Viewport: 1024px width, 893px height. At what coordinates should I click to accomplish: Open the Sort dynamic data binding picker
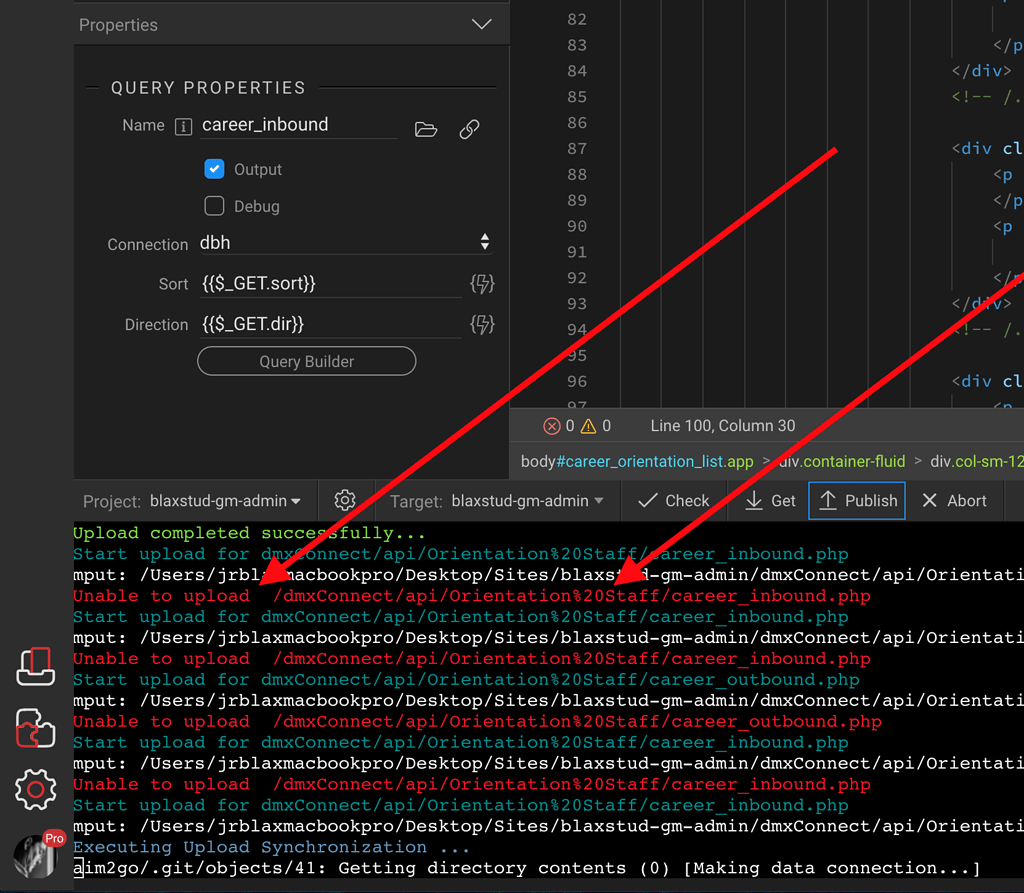tap(482, 284)
